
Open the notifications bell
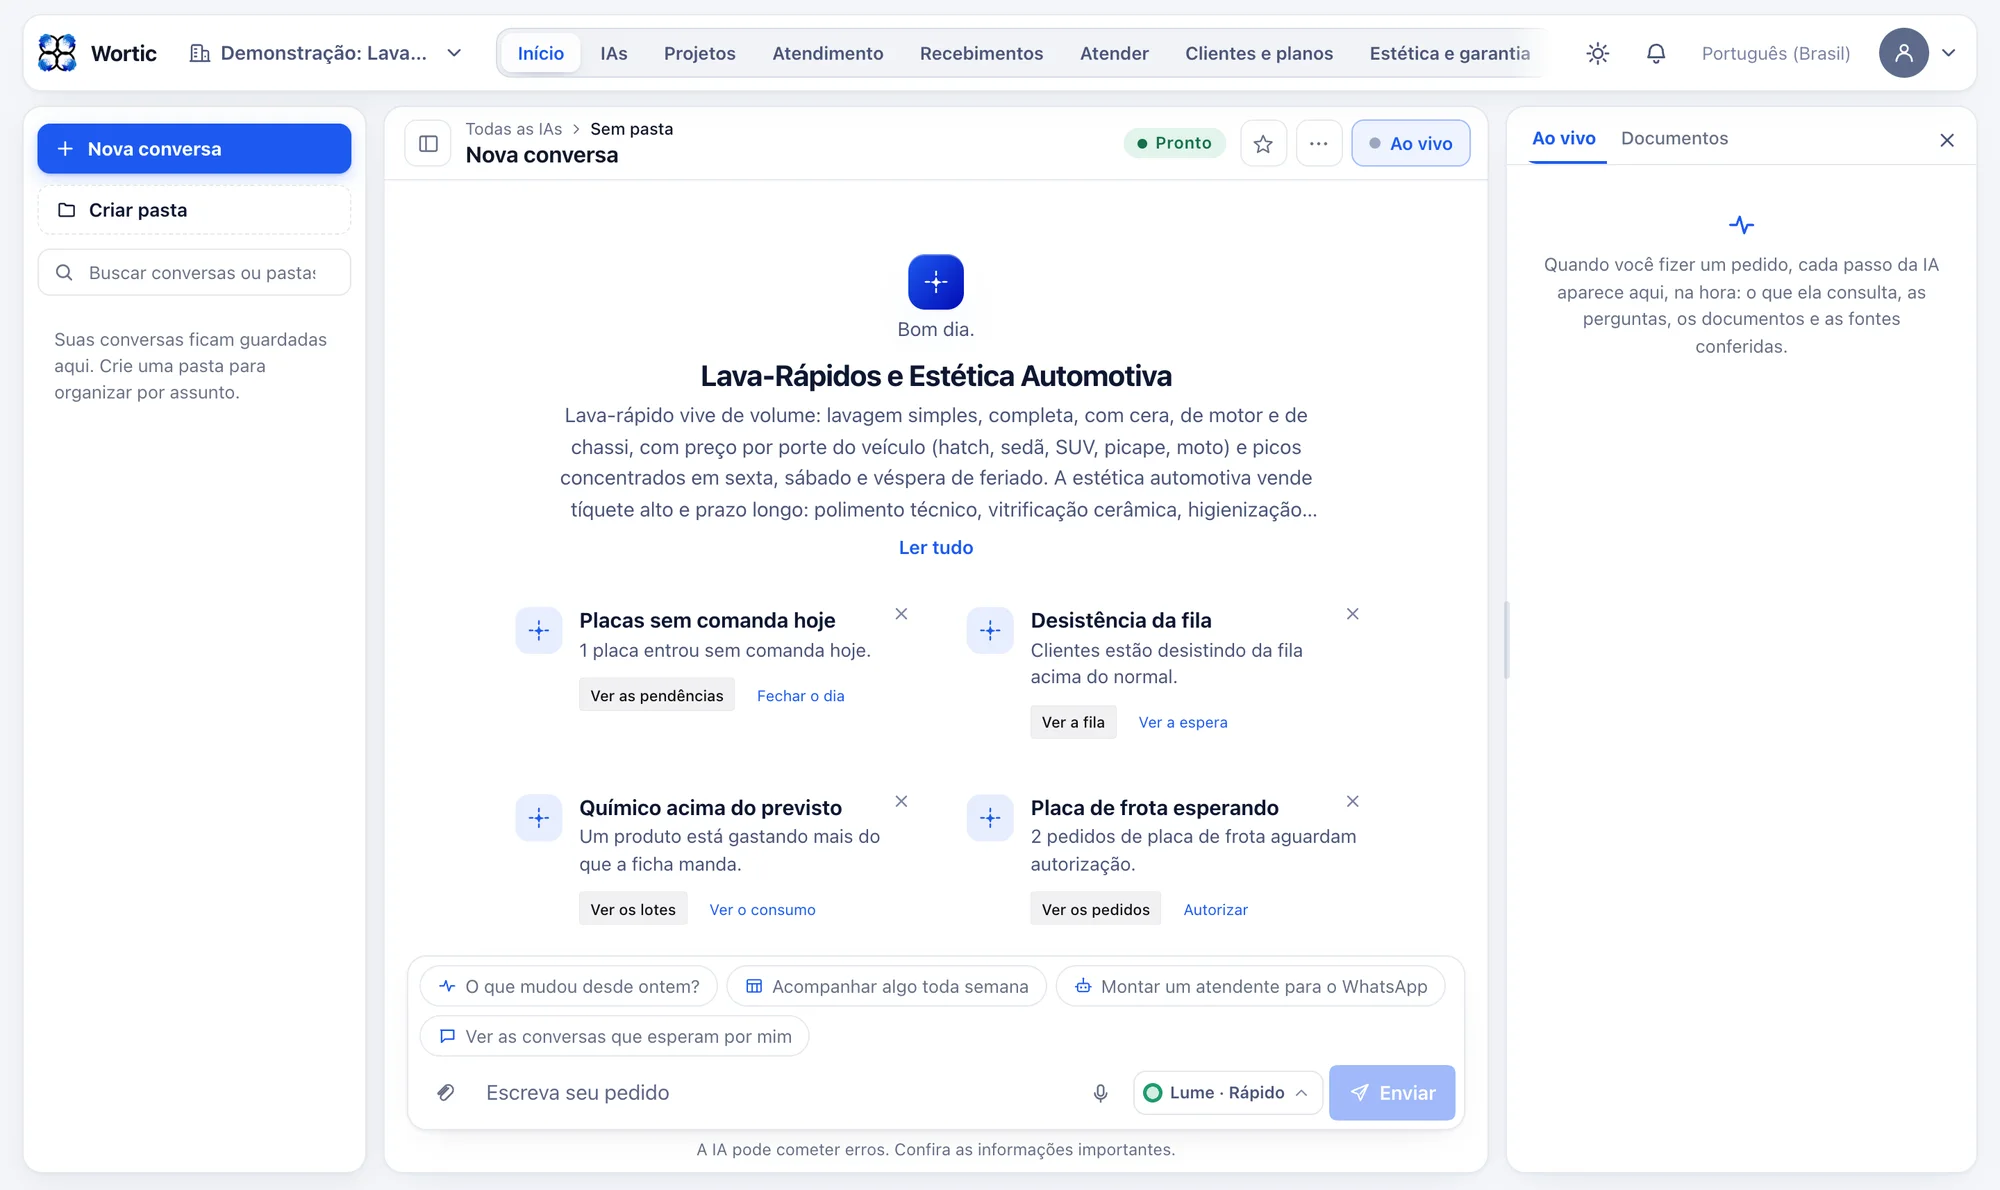point(1656,53)
